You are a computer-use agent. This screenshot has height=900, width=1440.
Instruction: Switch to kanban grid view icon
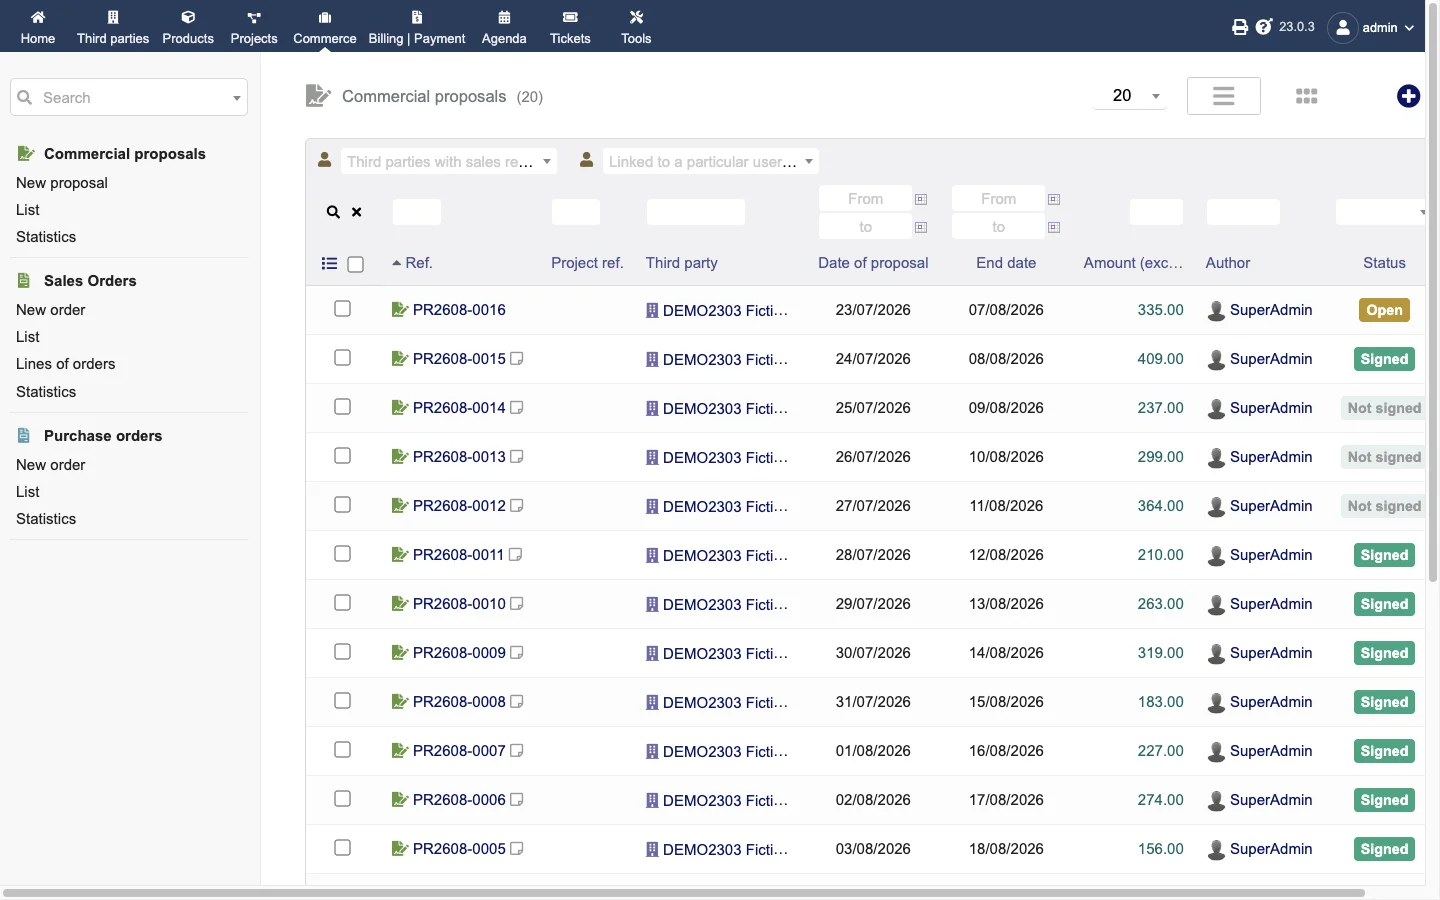1306,96
